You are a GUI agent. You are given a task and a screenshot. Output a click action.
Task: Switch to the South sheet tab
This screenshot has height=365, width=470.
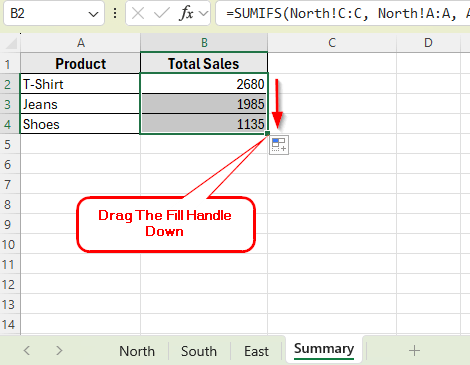[199, 351]
